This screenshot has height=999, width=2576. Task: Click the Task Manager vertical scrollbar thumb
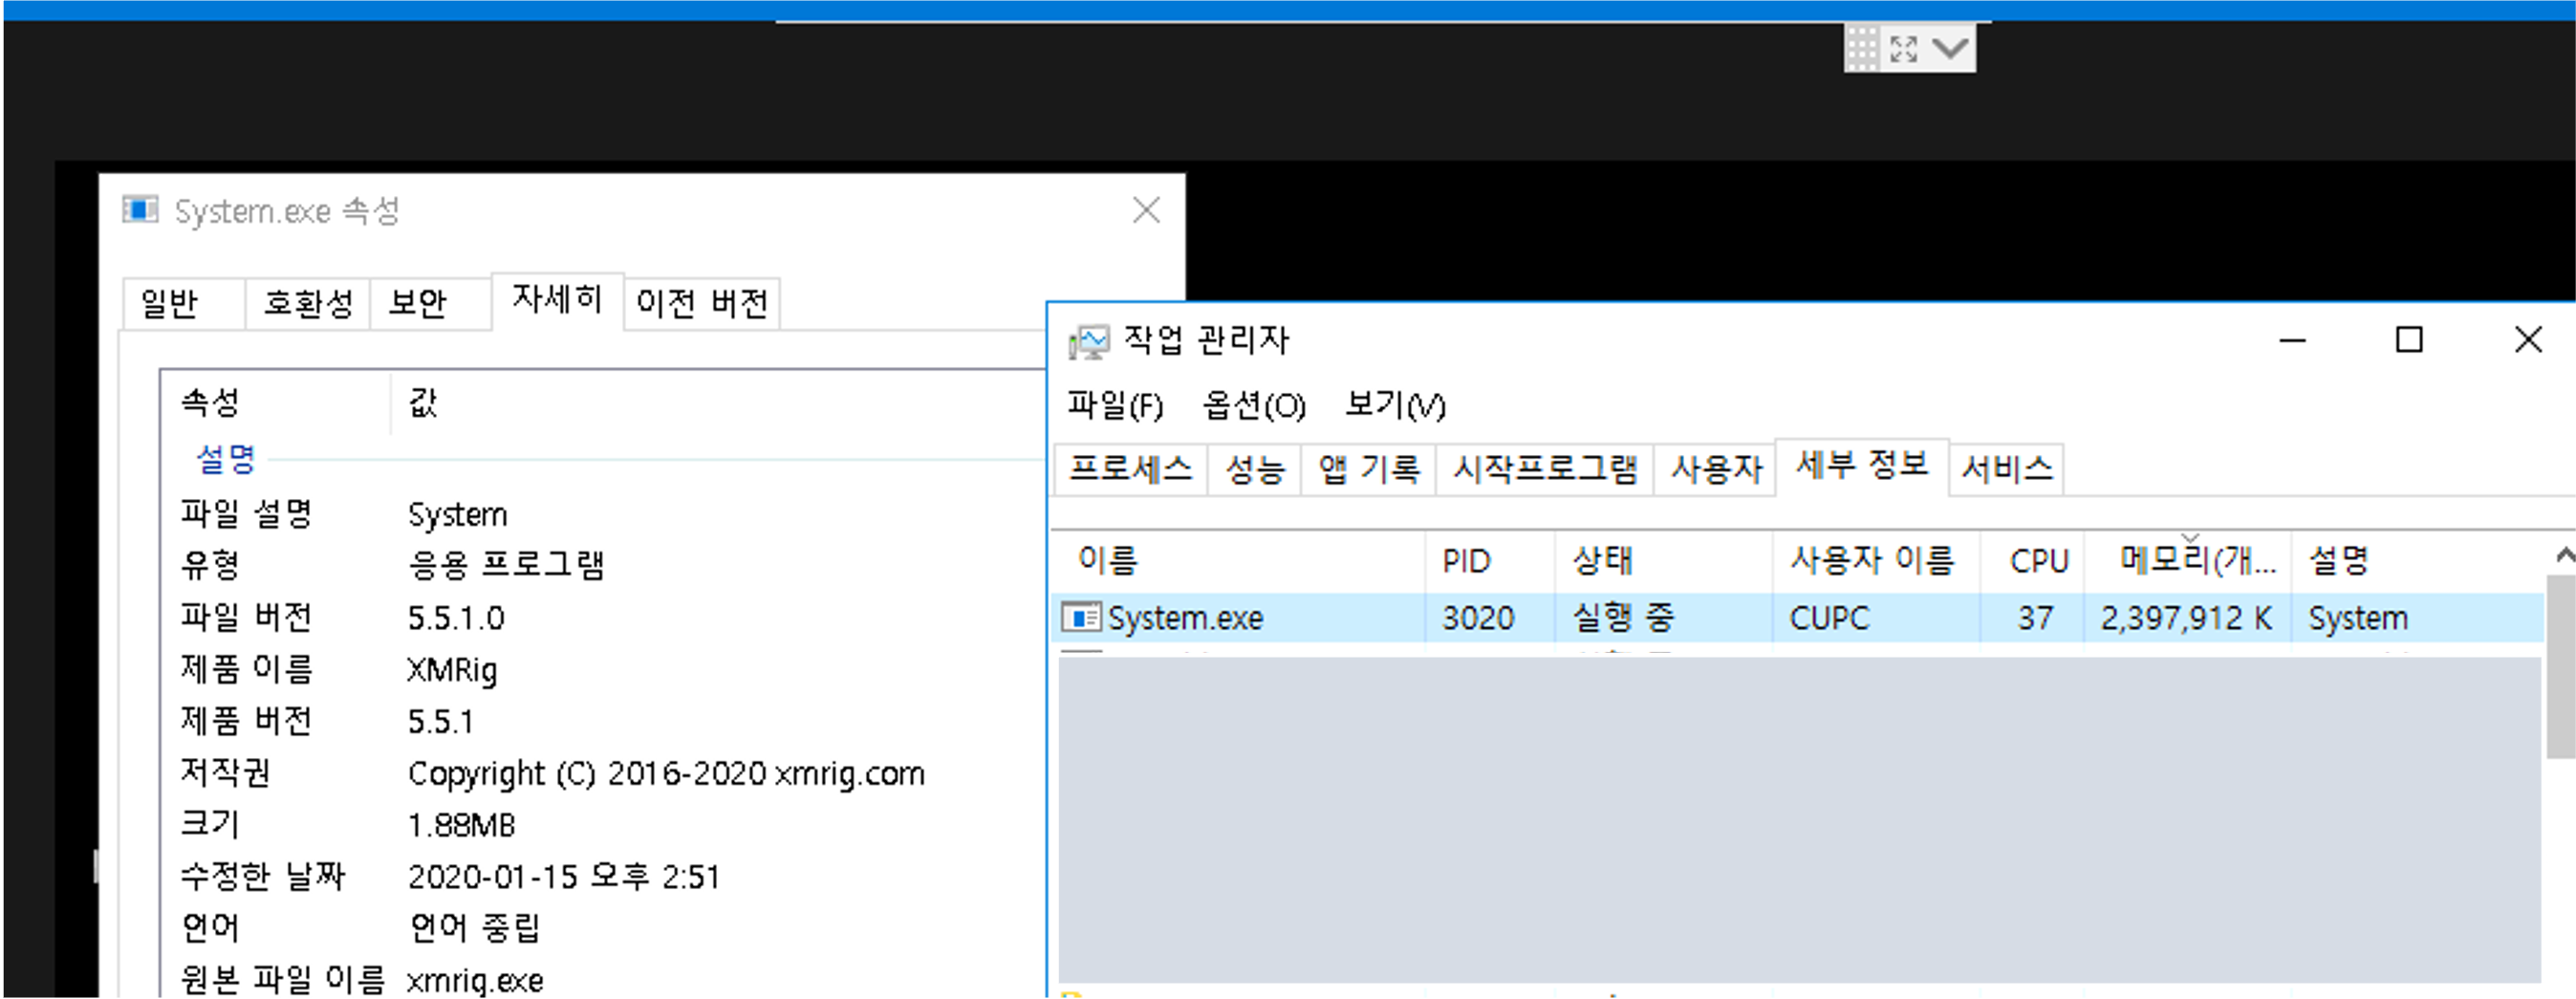tap(2561, 667)
